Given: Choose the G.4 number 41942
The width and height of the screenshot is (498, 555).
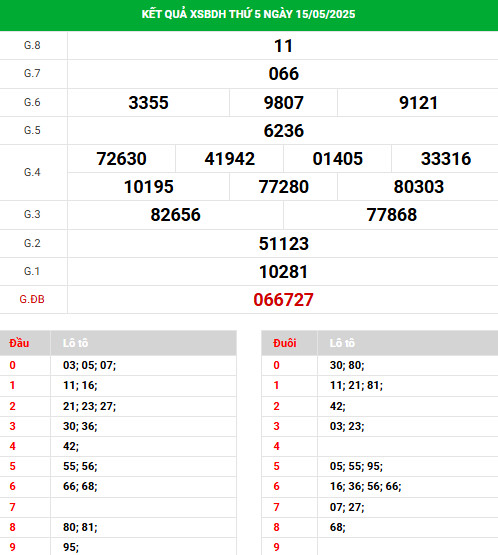Looking at the screenshot, I should tap(229, 159).
